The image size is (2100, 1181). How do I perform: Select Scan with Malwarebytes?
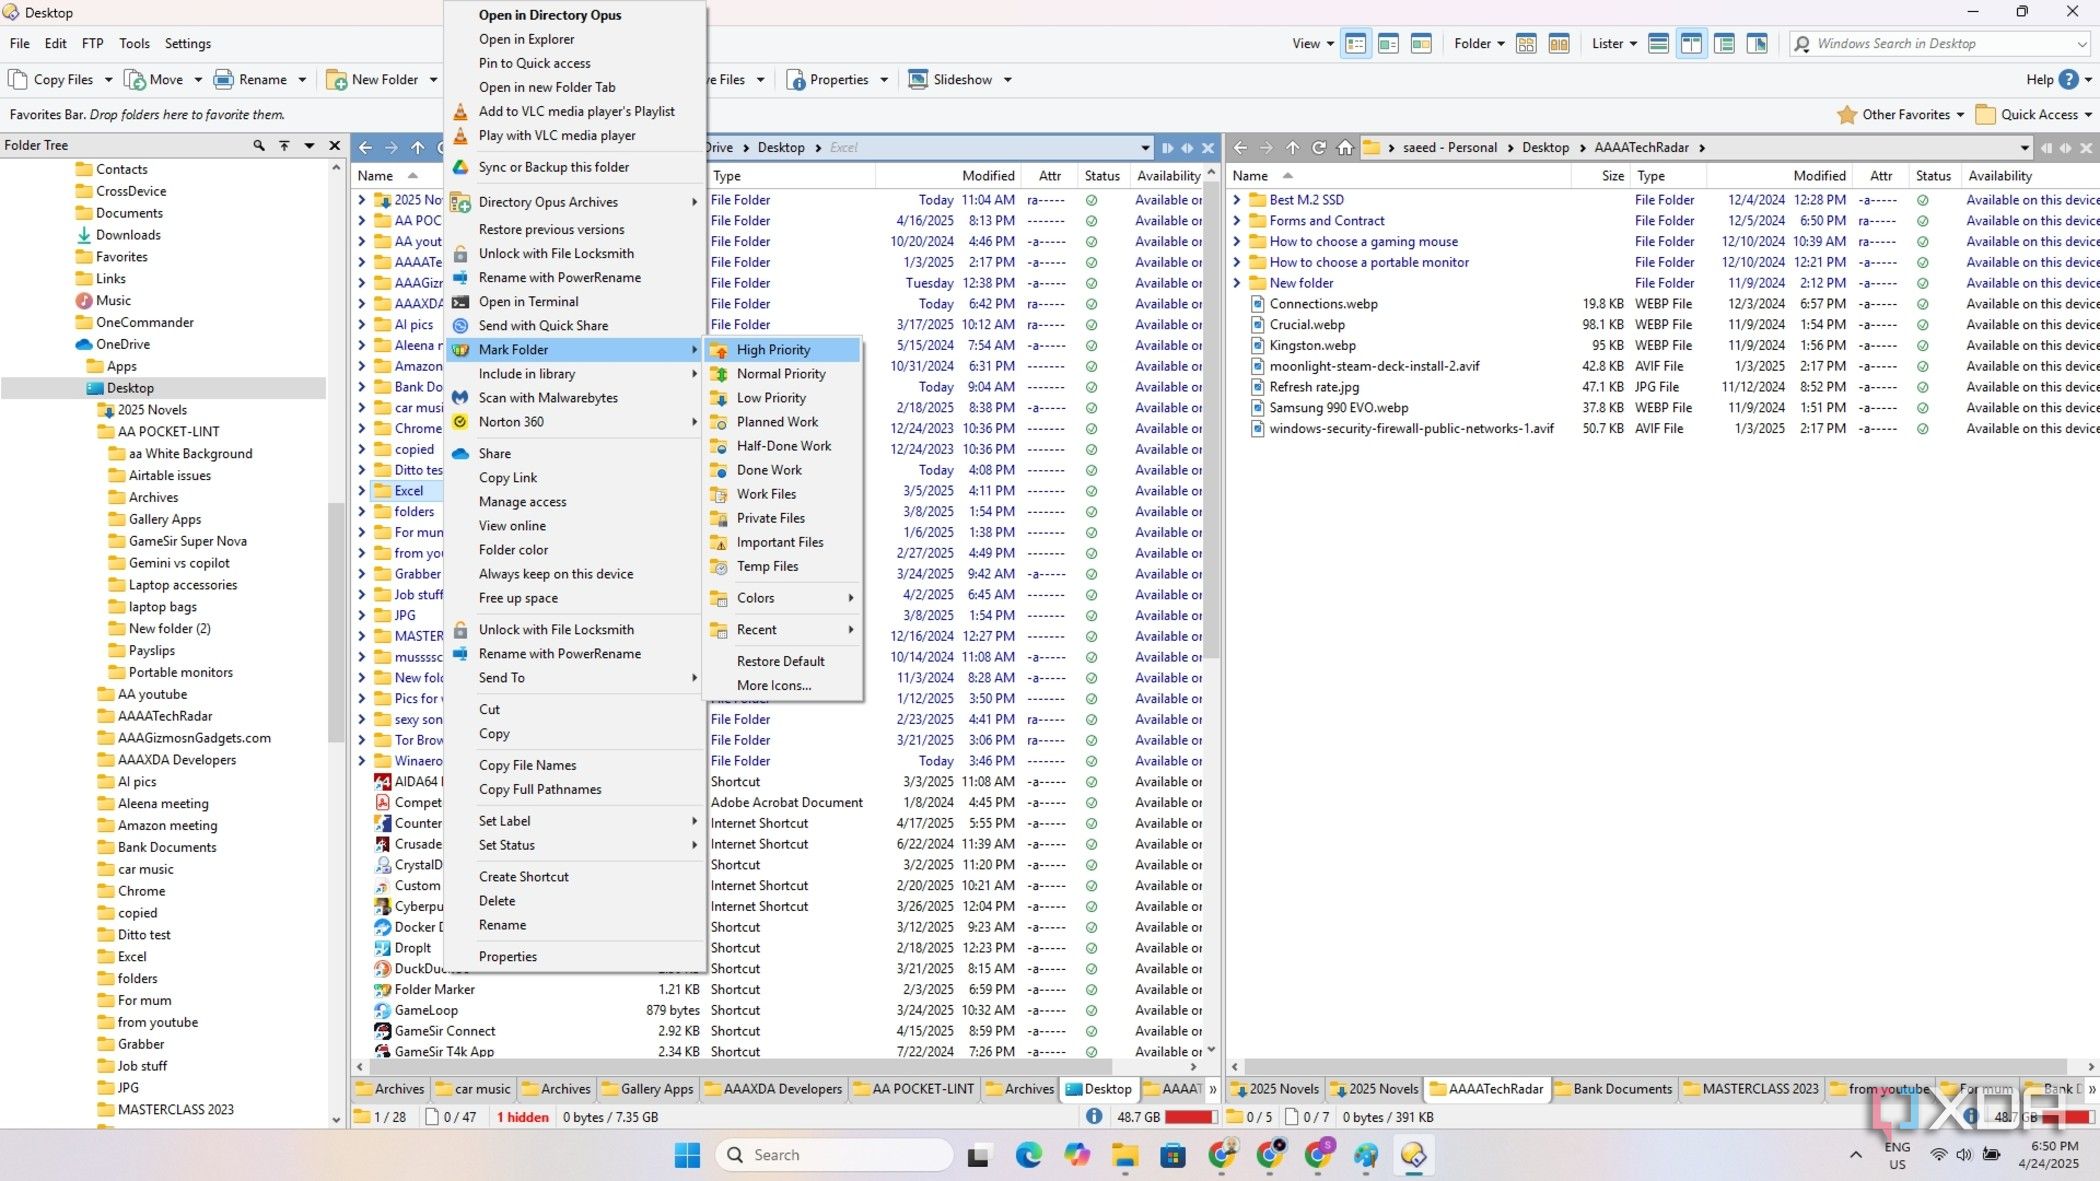coord(575,397)
